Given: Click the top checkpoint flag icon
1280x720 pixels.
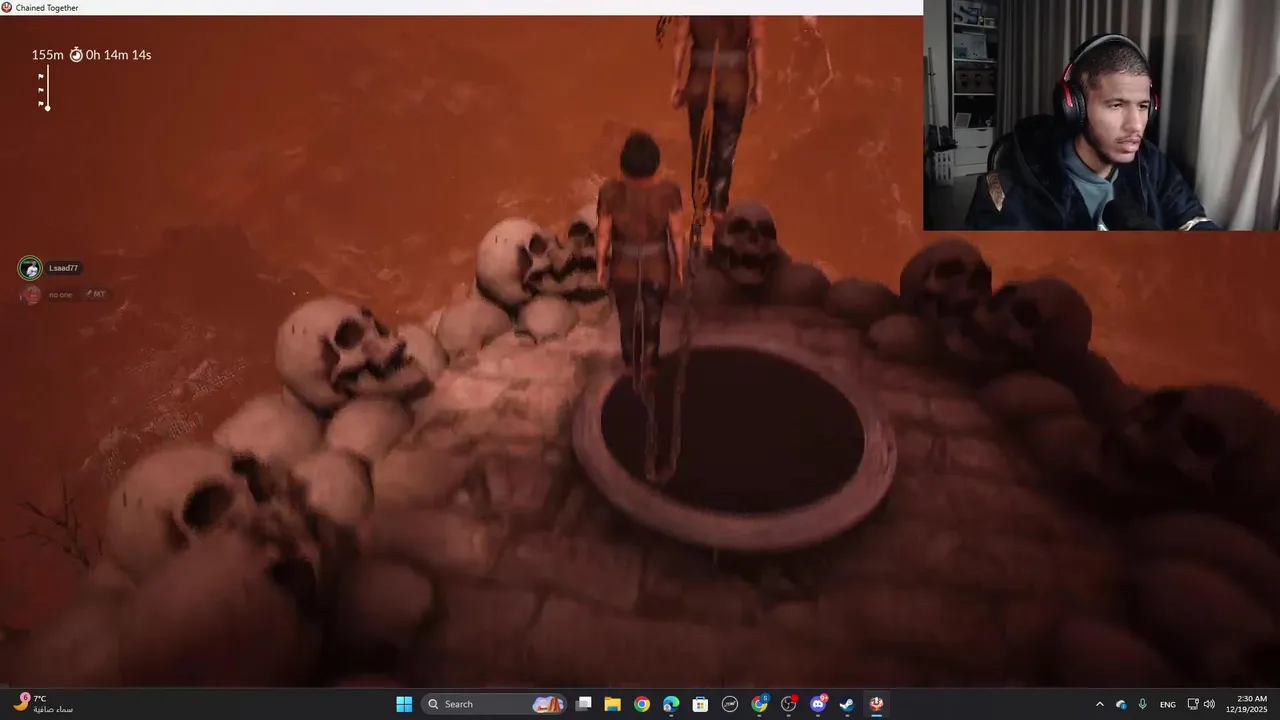Looking at the screenshot, I should tap(41, 76).
